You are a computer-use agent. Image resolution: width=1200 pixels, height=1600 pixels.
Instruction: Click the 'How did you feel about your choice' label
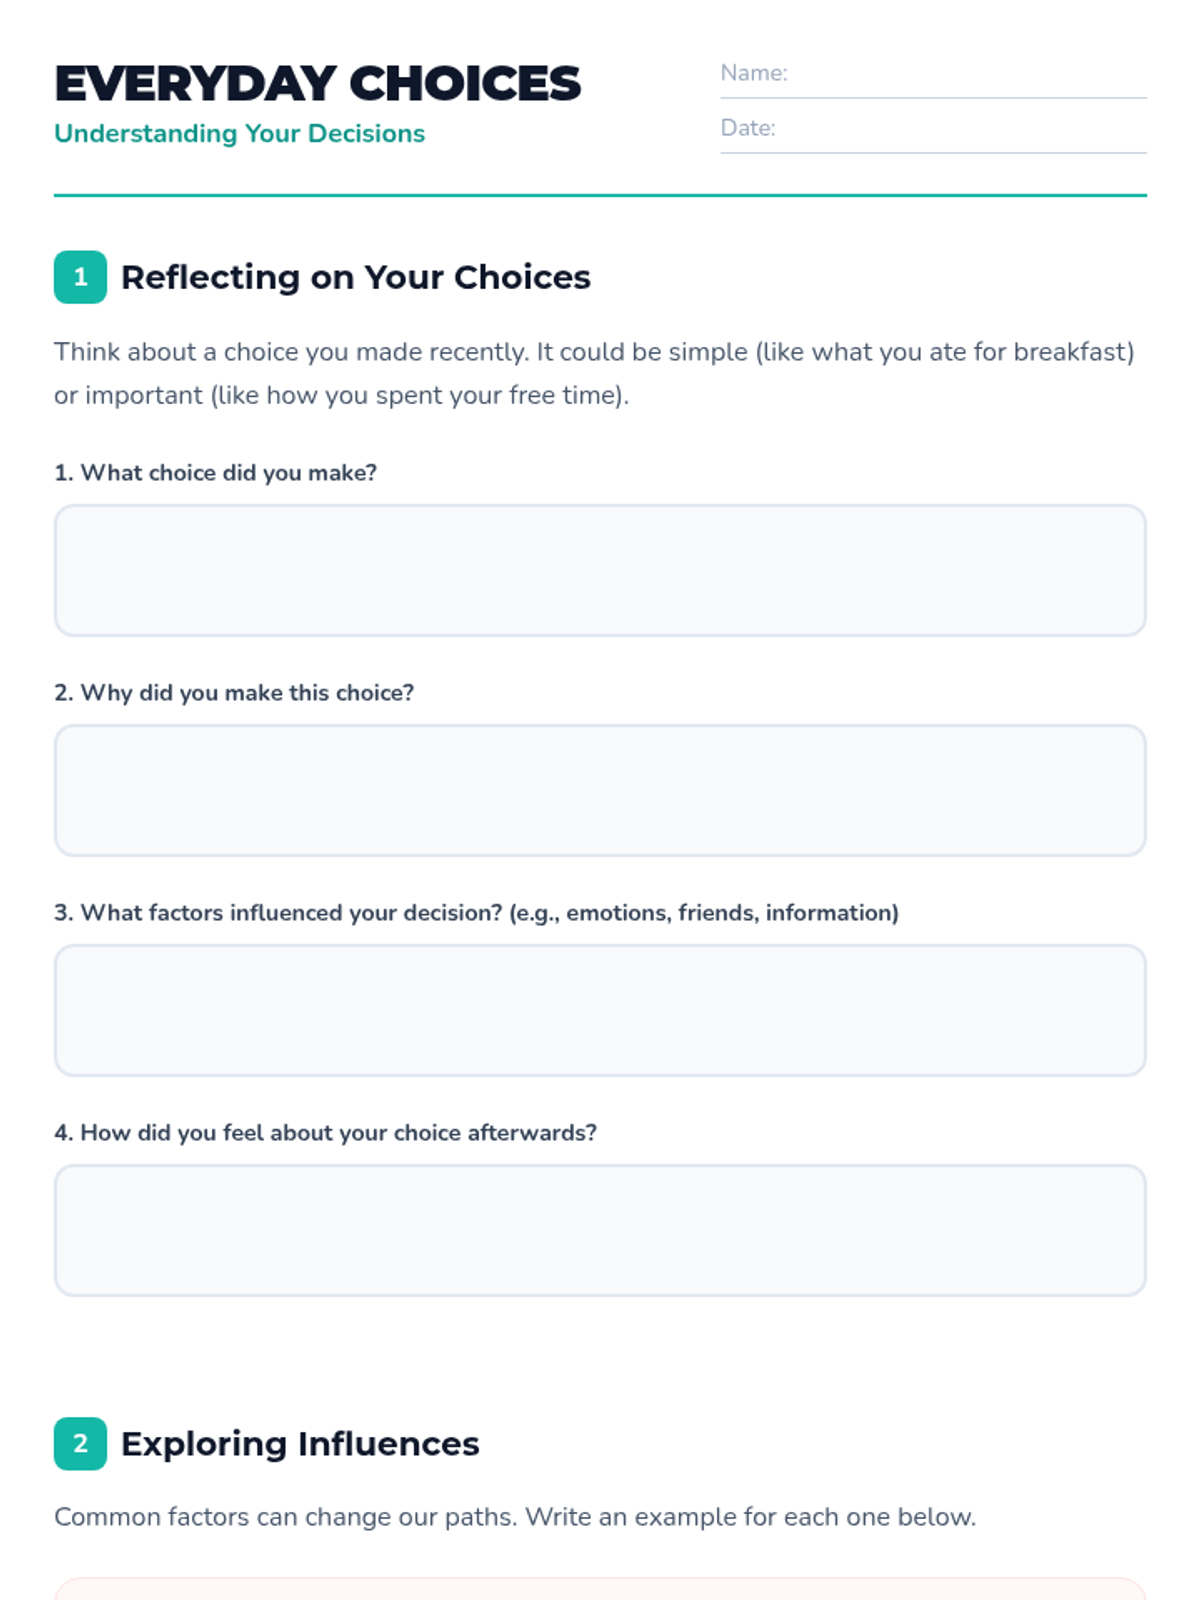(325, 1132)
